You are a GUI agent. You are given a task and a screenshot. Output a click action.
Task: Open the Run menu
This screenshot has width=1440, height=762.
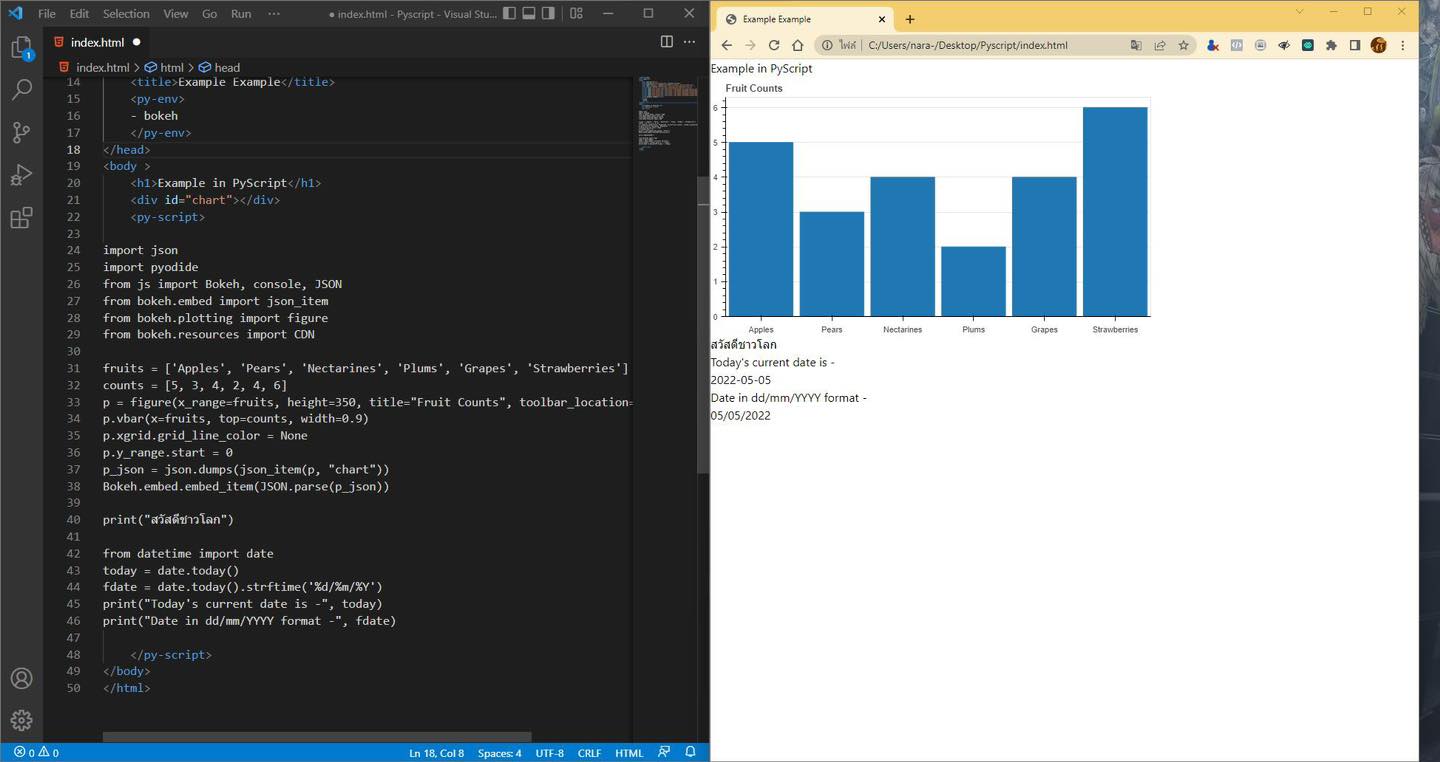point(241,14)
